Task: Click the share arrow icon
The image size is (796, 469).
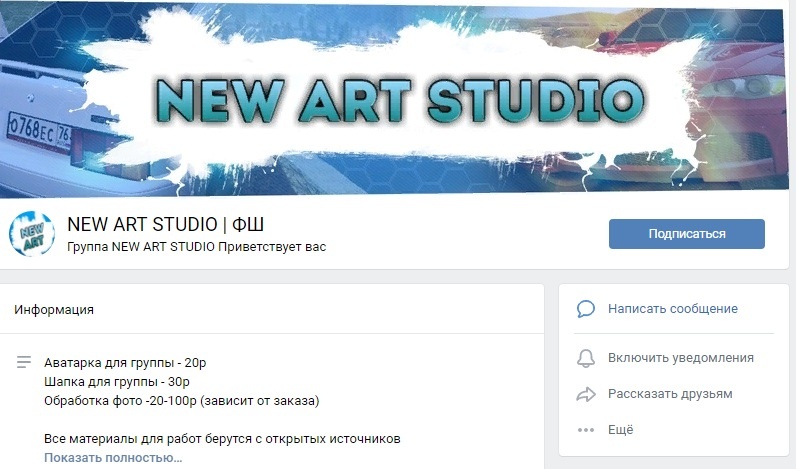Action: [x=585, y=394]
